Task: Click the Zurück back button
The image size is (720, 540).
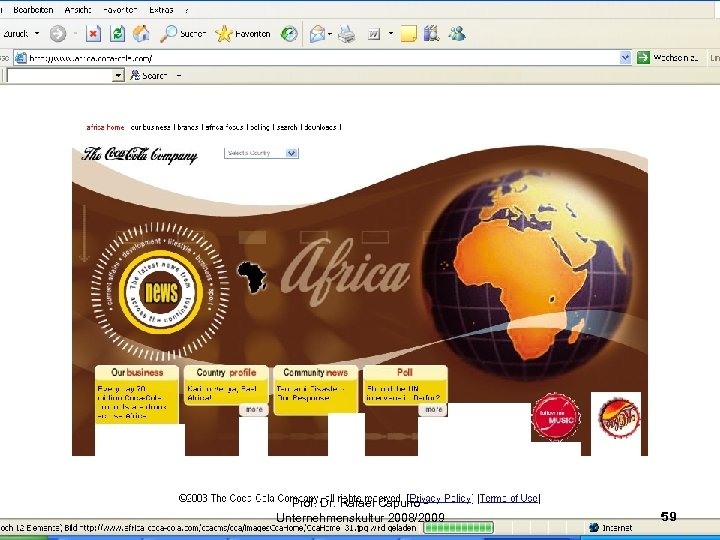Action: click(x=17, y=34)
